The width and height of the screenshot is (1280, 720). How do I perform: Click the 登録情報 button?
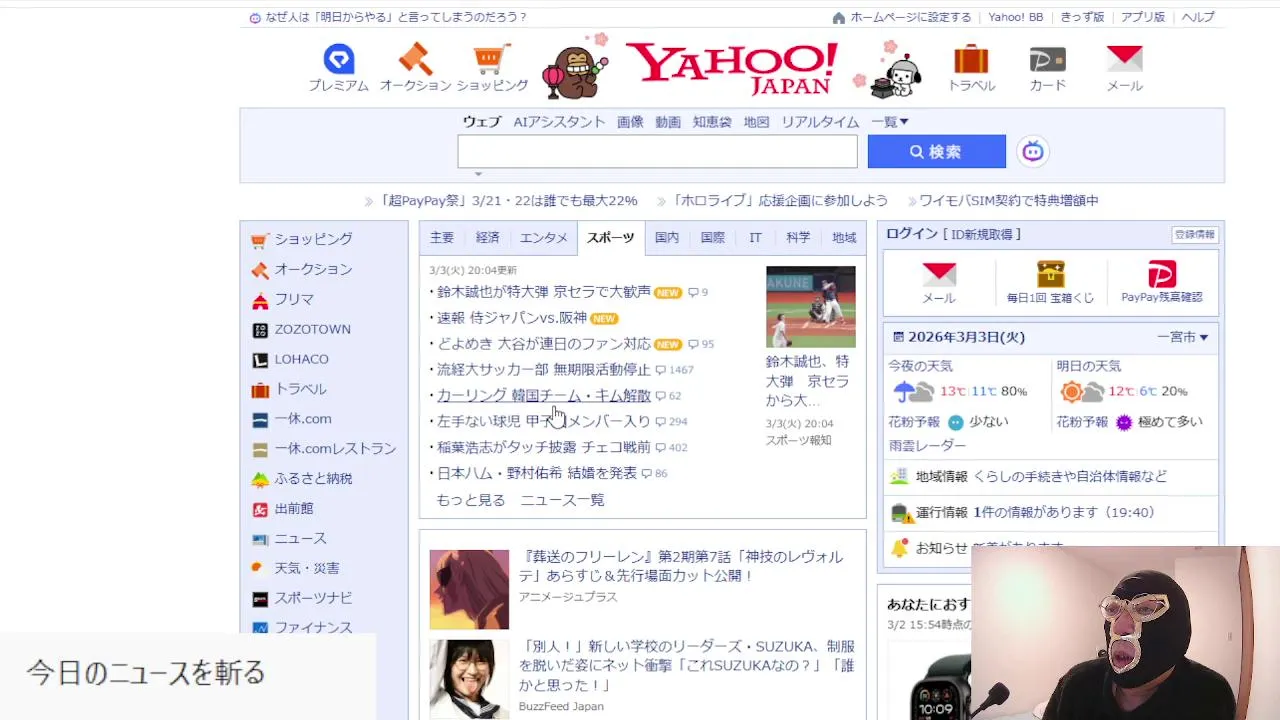click(x=1195, y=234)
